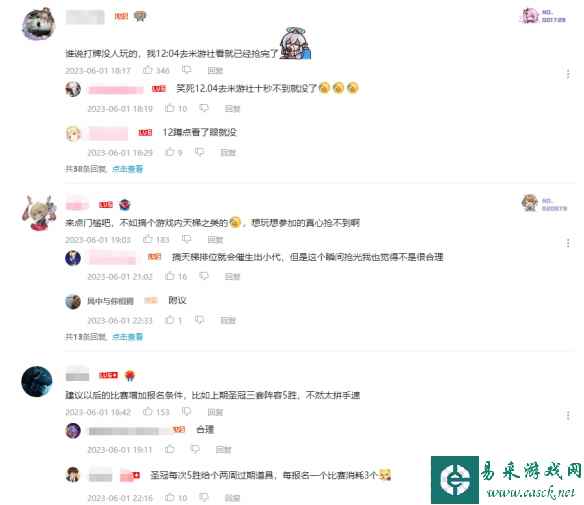
Task: Open the first commenter's avatar profile
Action: 38,24
